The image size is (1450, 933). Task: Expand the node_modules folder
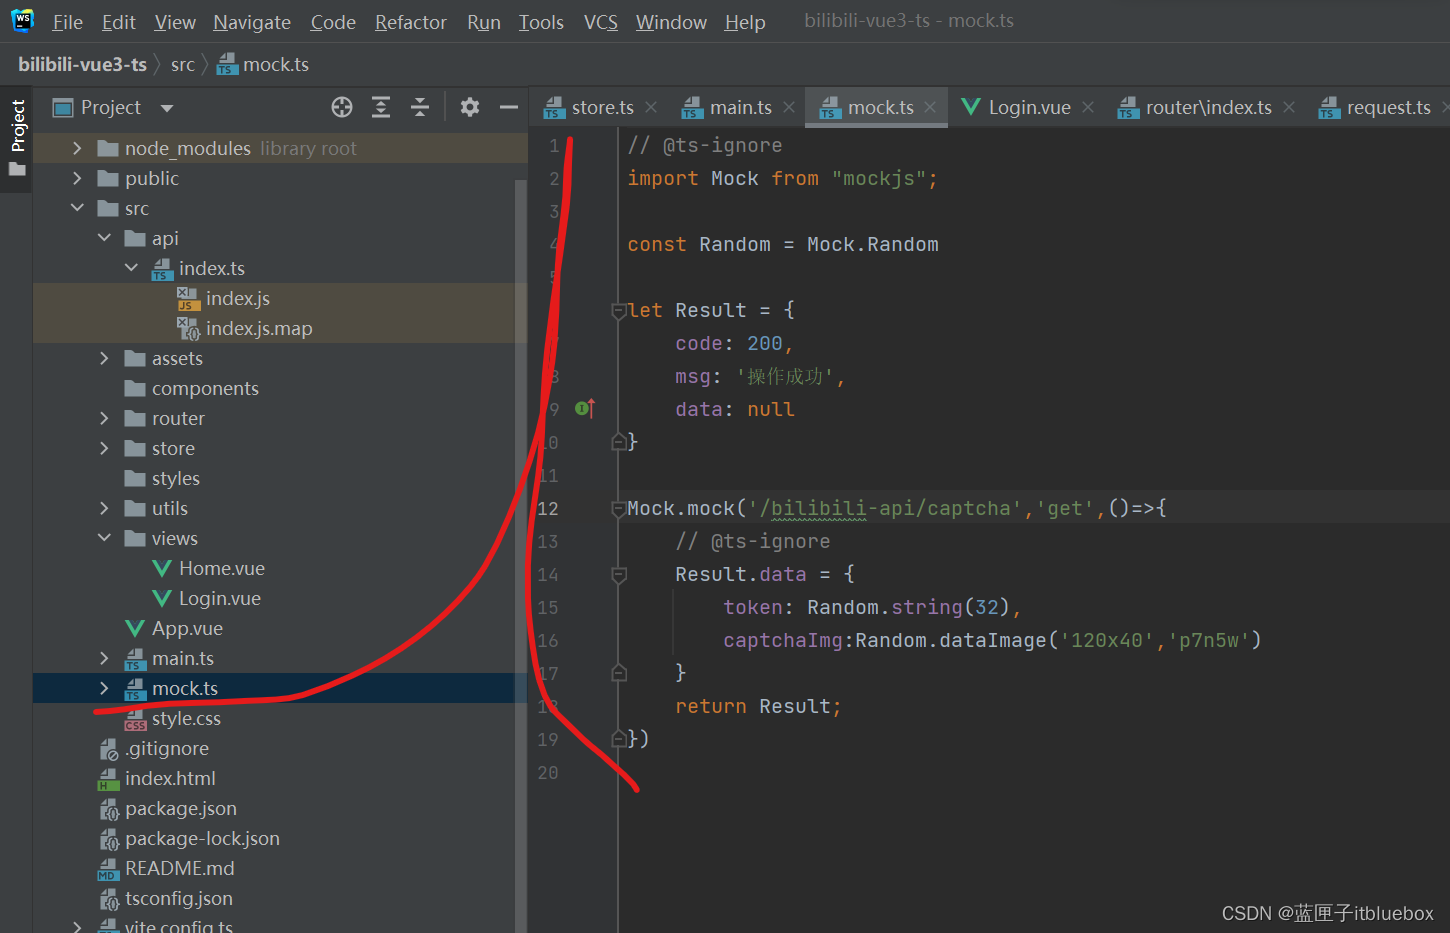(77, 148)
